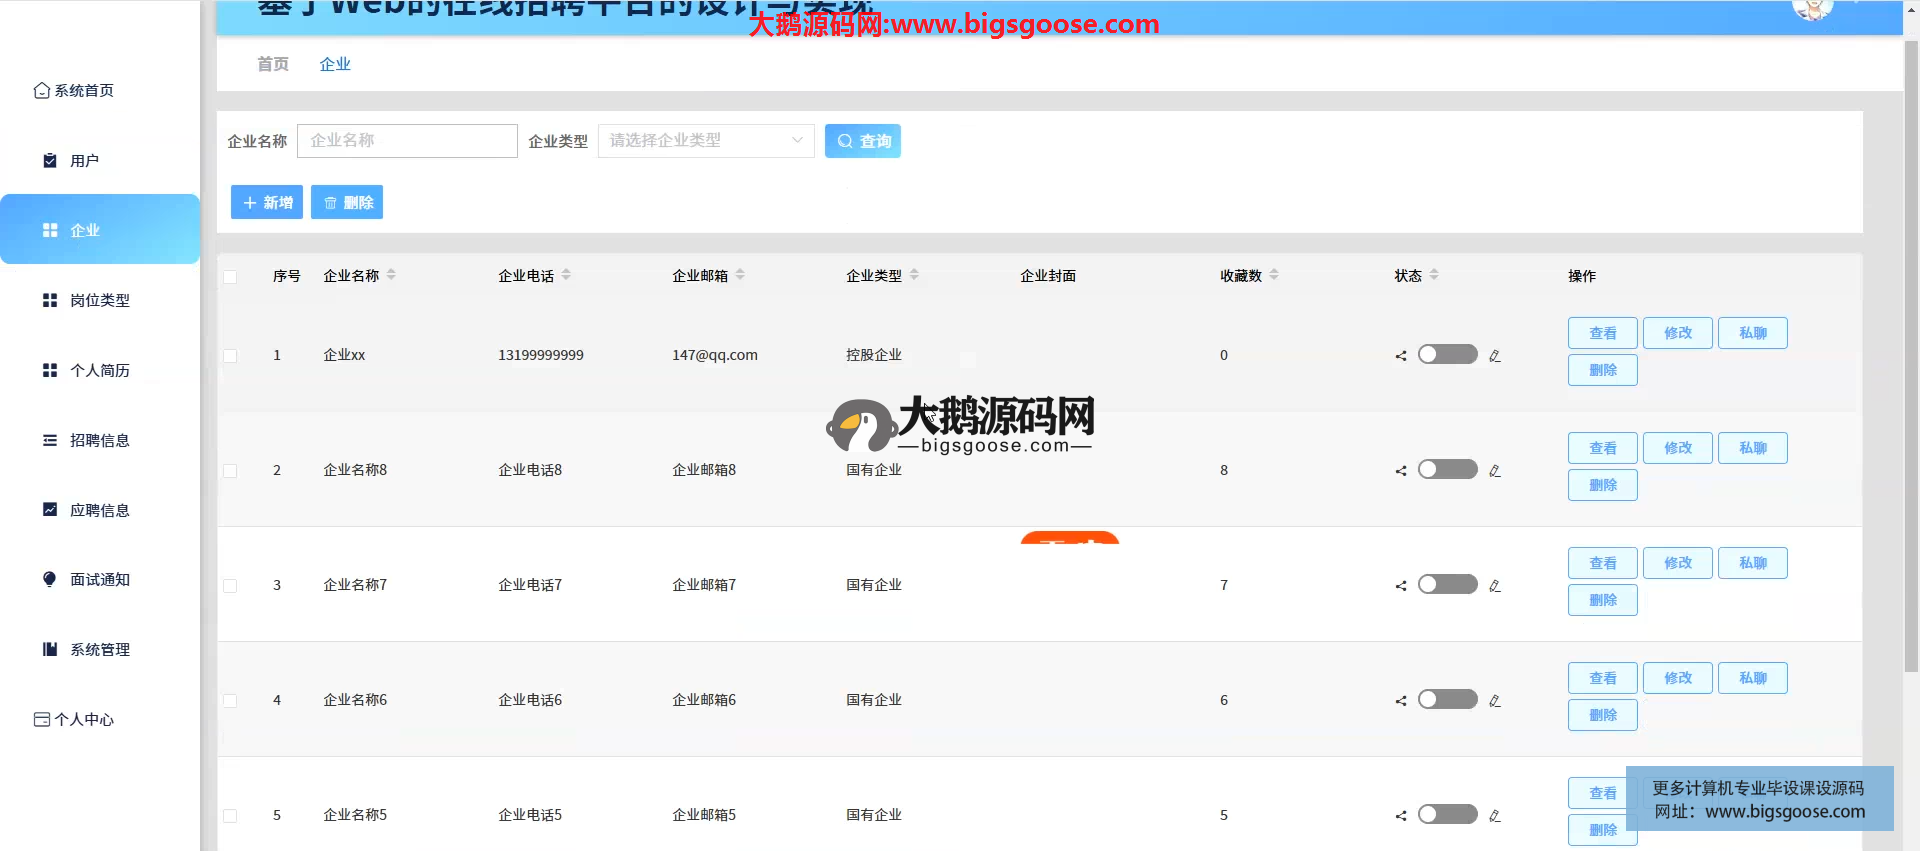Screen dimensions: 1920x851
Task: Open the 企业类型 dropdown
Action: 706,141
